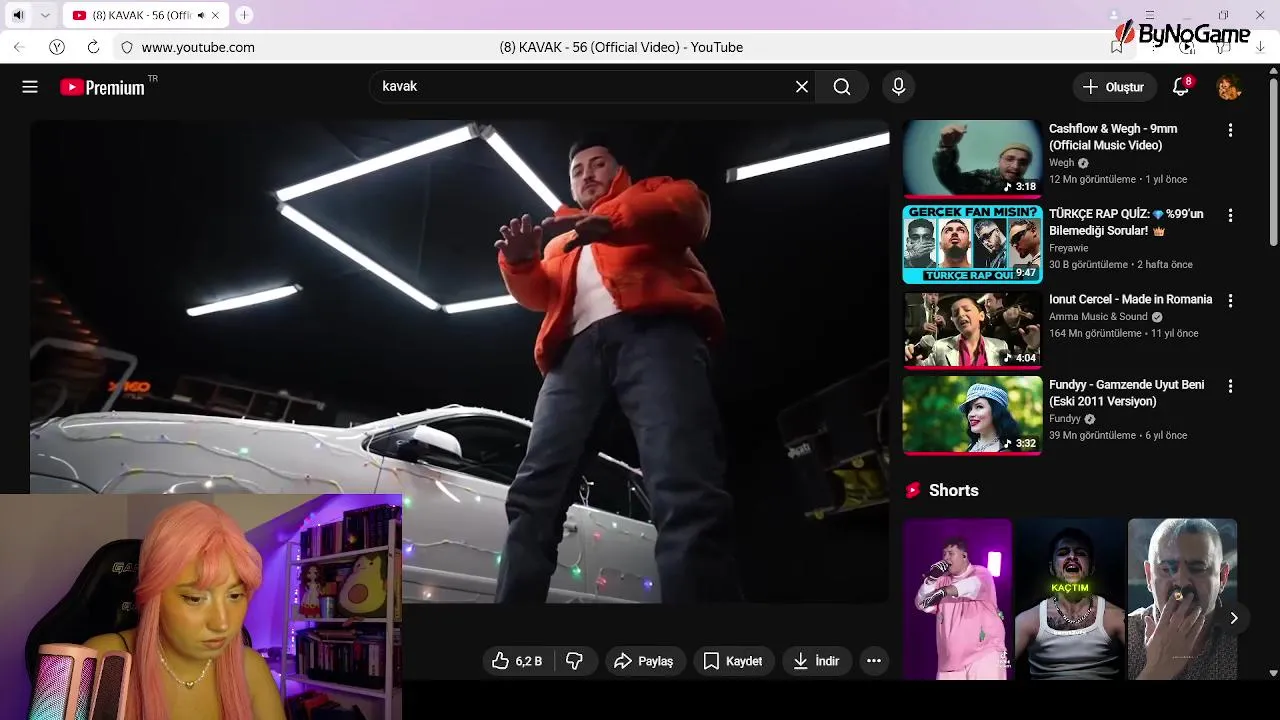Start voice search with microphone
1280x720 pixels.
click(x=898, y=87)
